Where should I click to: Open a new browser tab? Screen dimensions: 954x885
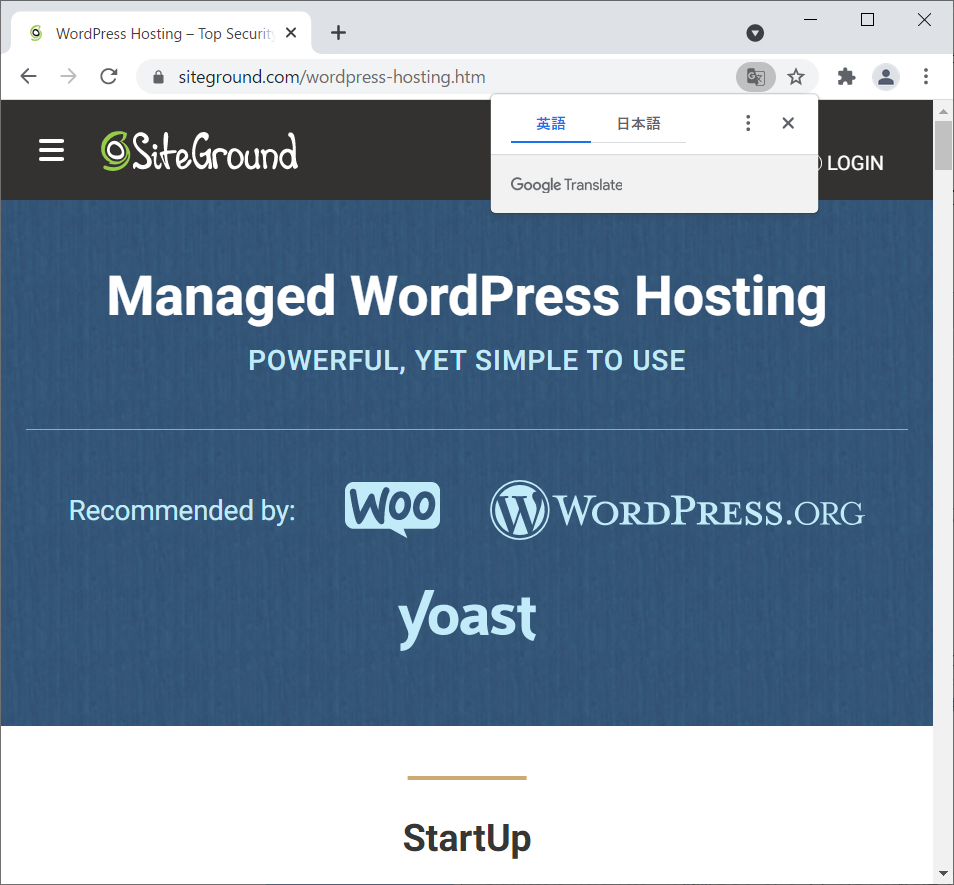coord(339,33)
